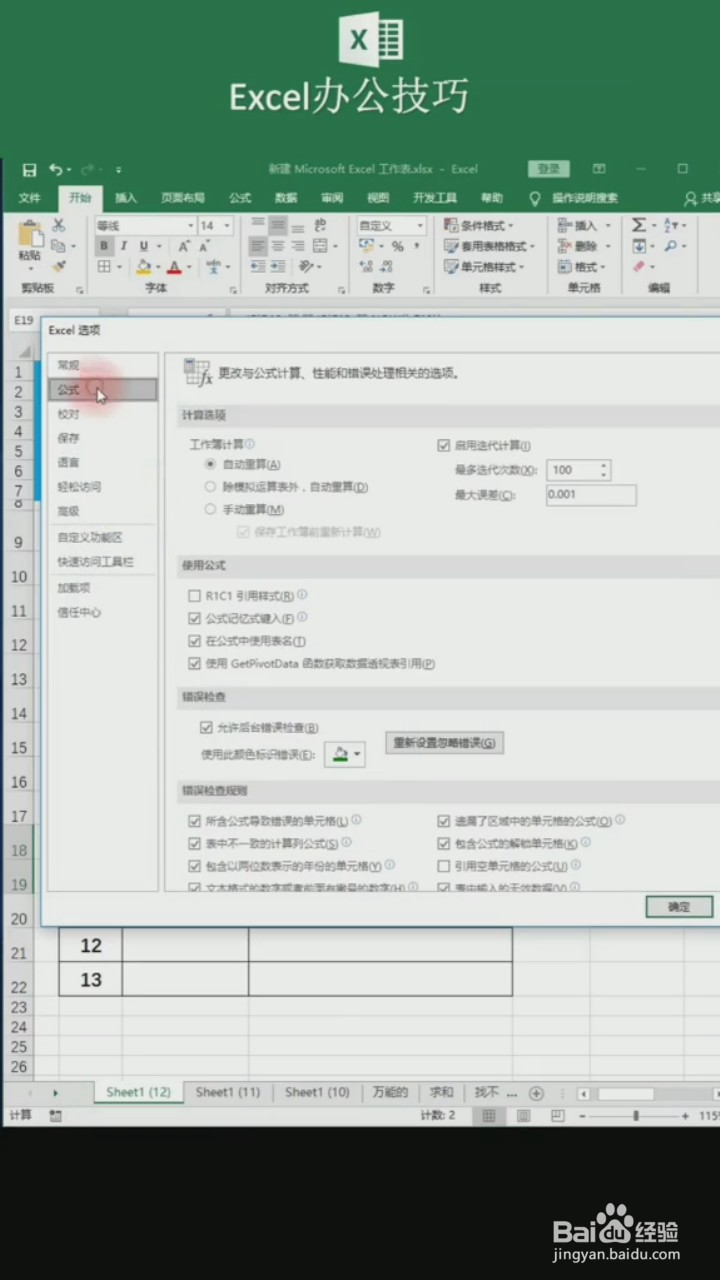This screenshot has height=1280, width=720.
Task: Switch to the Insert ribbon tab
Action: [x=126, y=198]
